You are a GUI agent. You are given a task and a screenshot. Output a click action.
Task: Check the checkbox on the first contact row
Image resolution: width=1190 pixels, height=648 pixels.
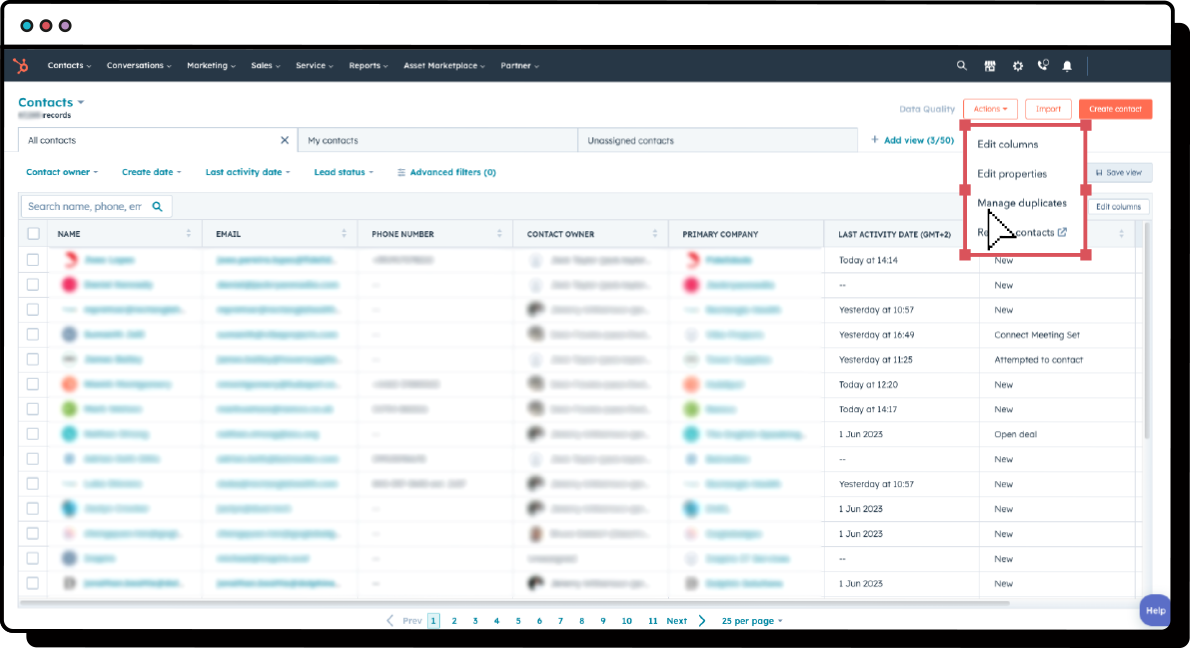pyautogui.click(x=33, y=259)
